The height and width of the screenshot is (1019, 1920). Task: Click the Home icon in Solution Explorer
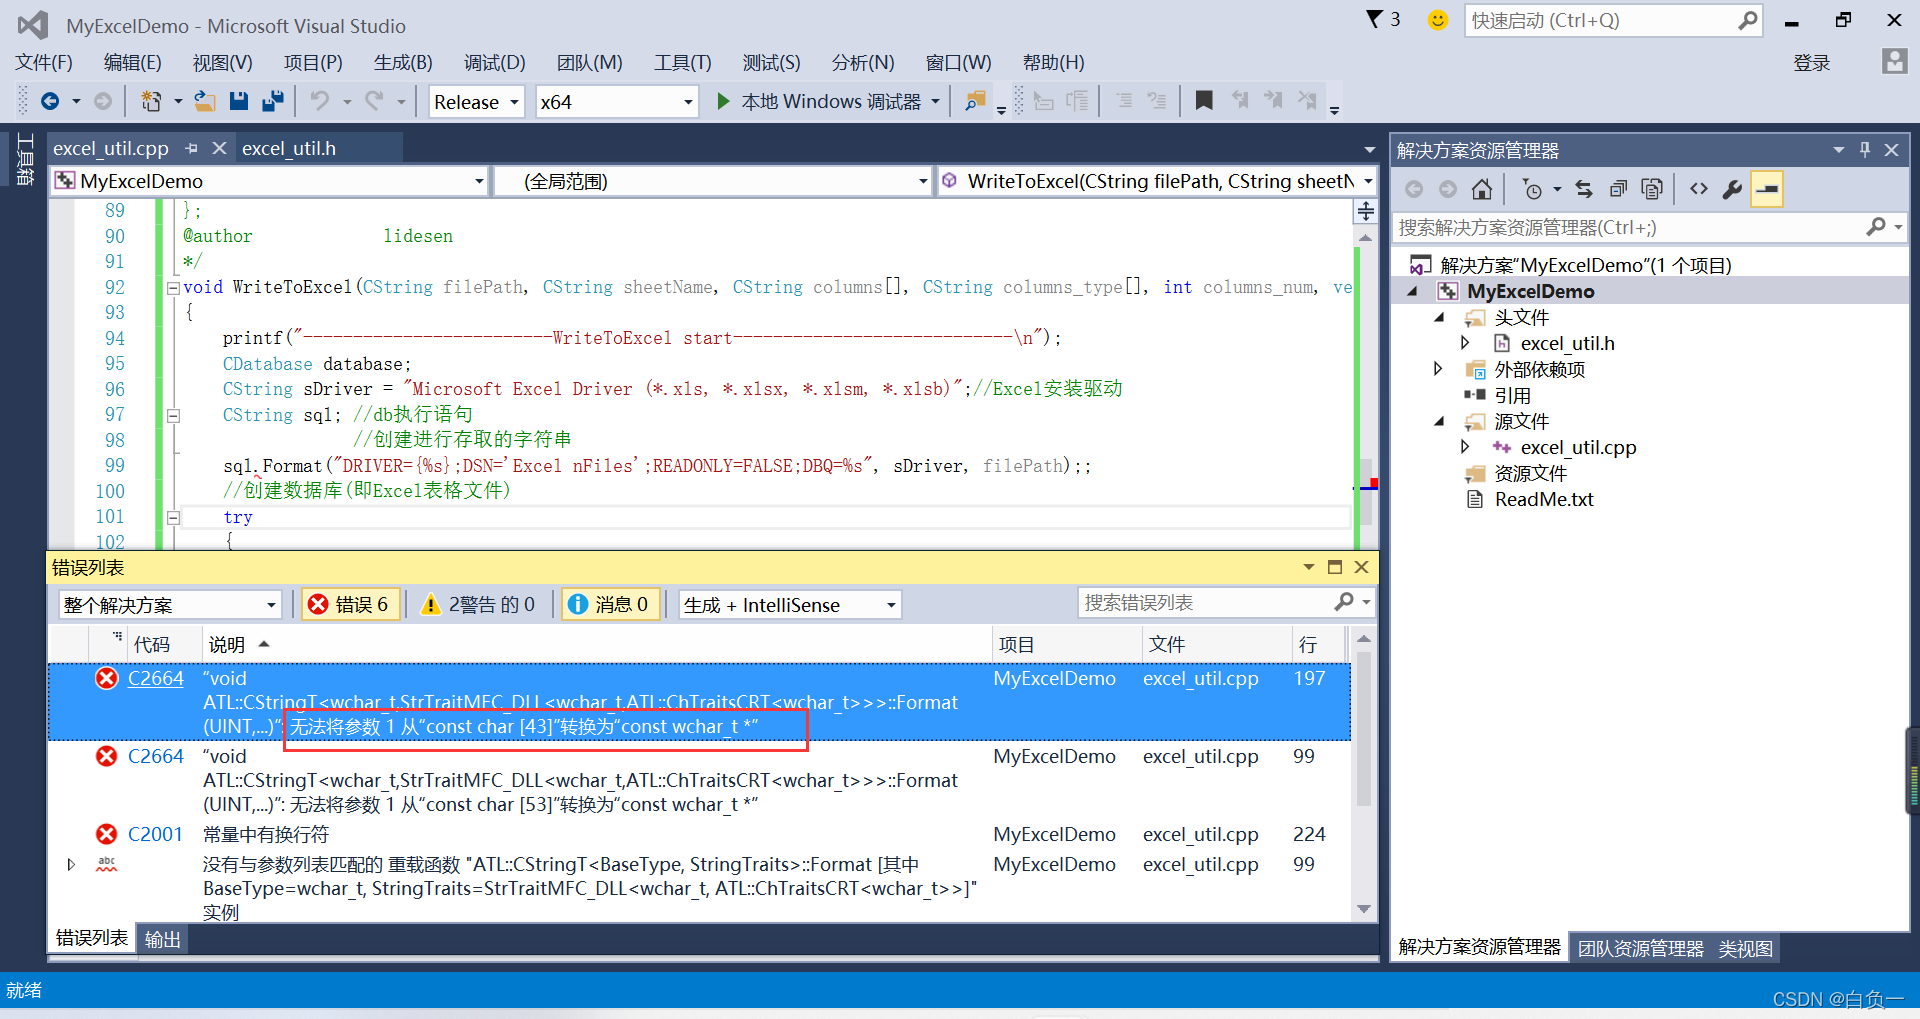point(1482,189)
